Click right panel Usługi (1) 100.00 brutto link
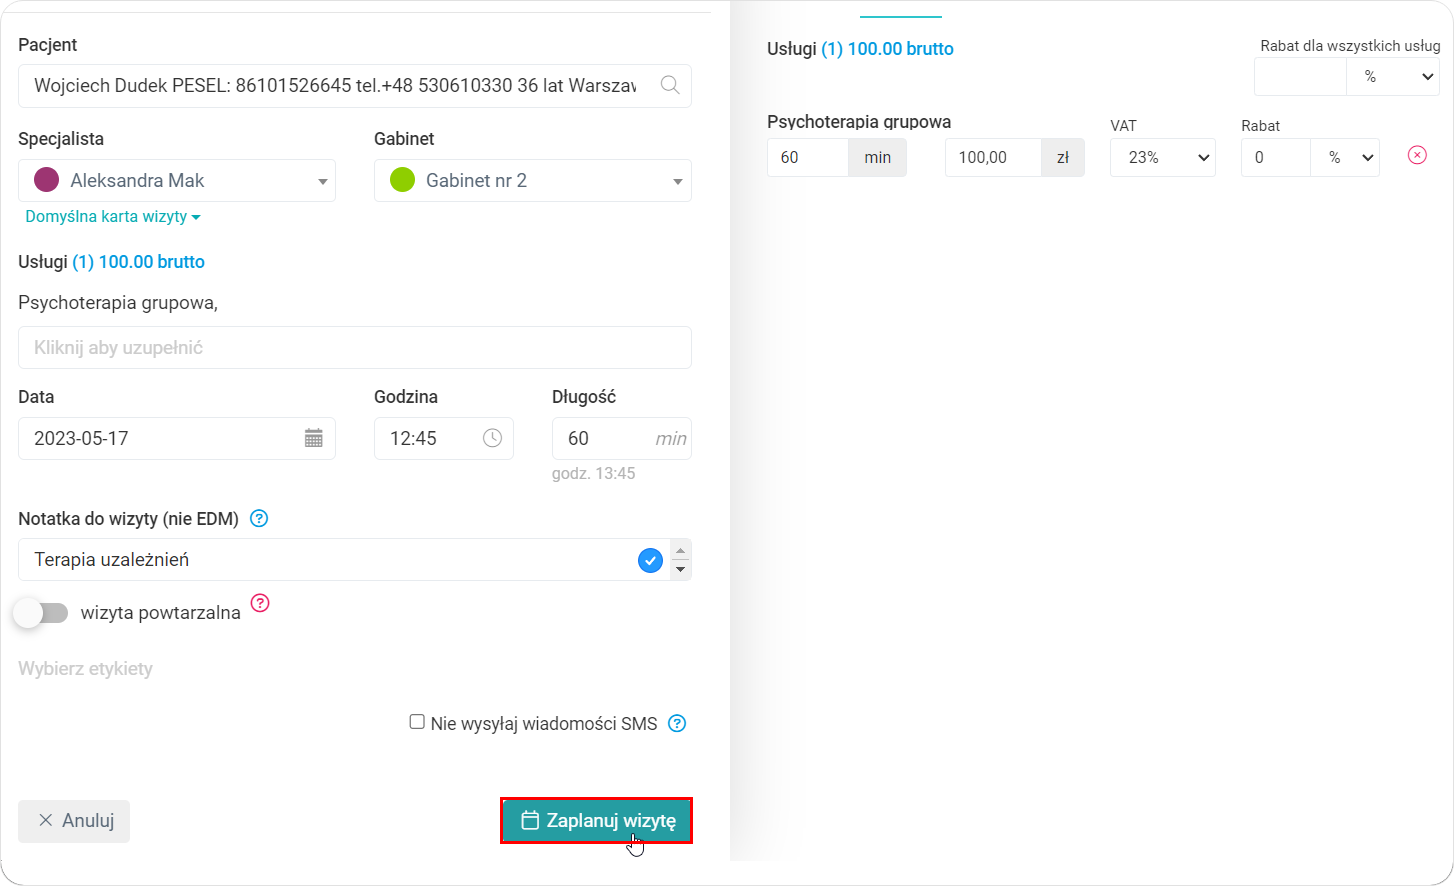 tap(887, 49)
